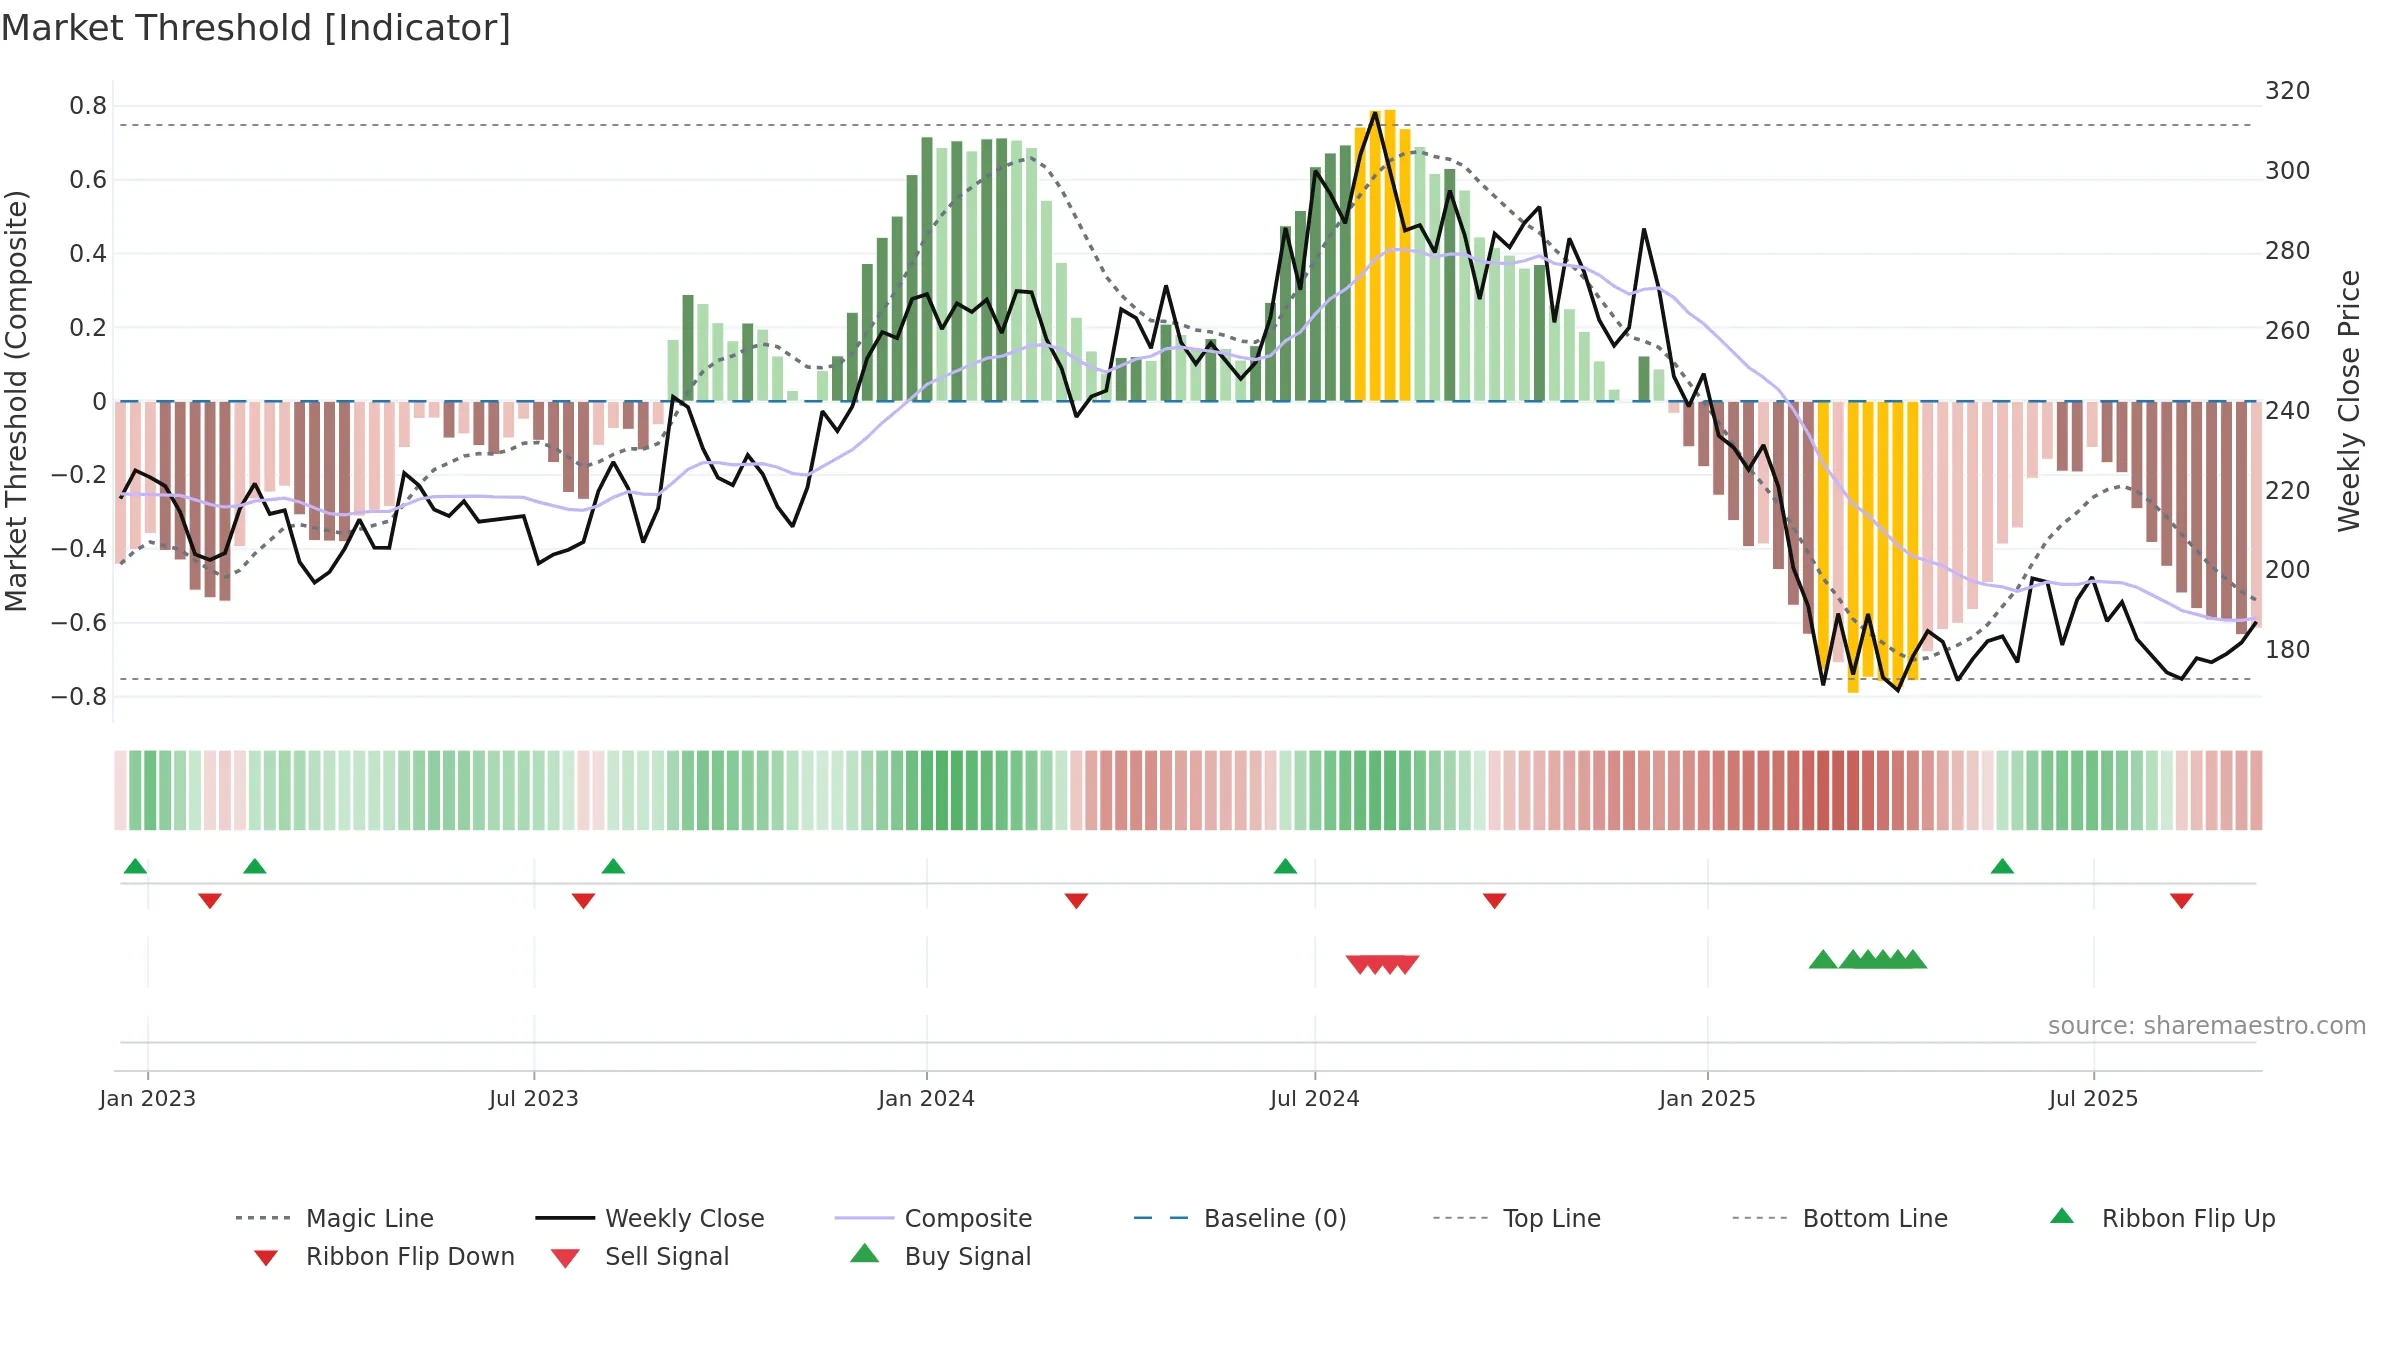Click the 0.8 tick on left axis
This screenshot has width=2400, height=1350.
coord(88,106)
